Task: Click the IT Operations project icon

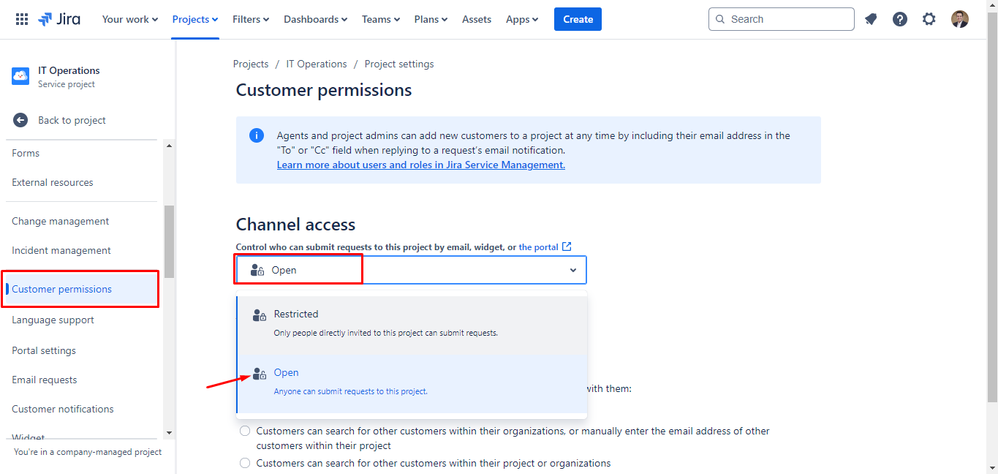Action: point(20,77)
